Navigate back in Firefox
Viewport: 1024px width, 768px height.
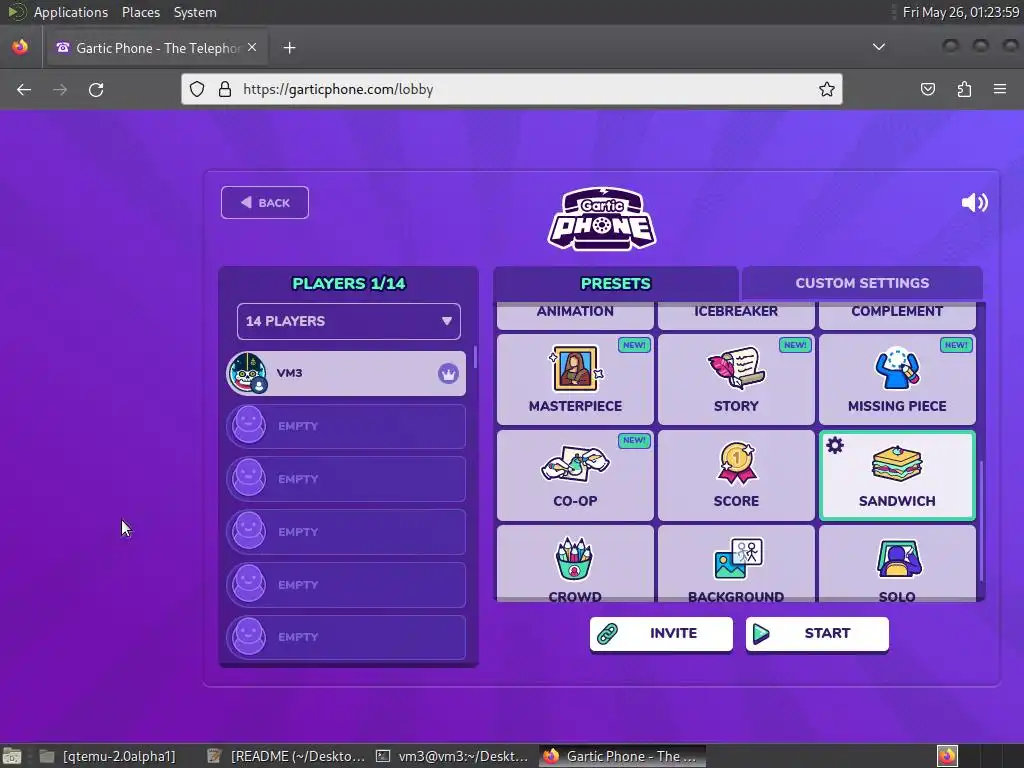pos(24,89)
